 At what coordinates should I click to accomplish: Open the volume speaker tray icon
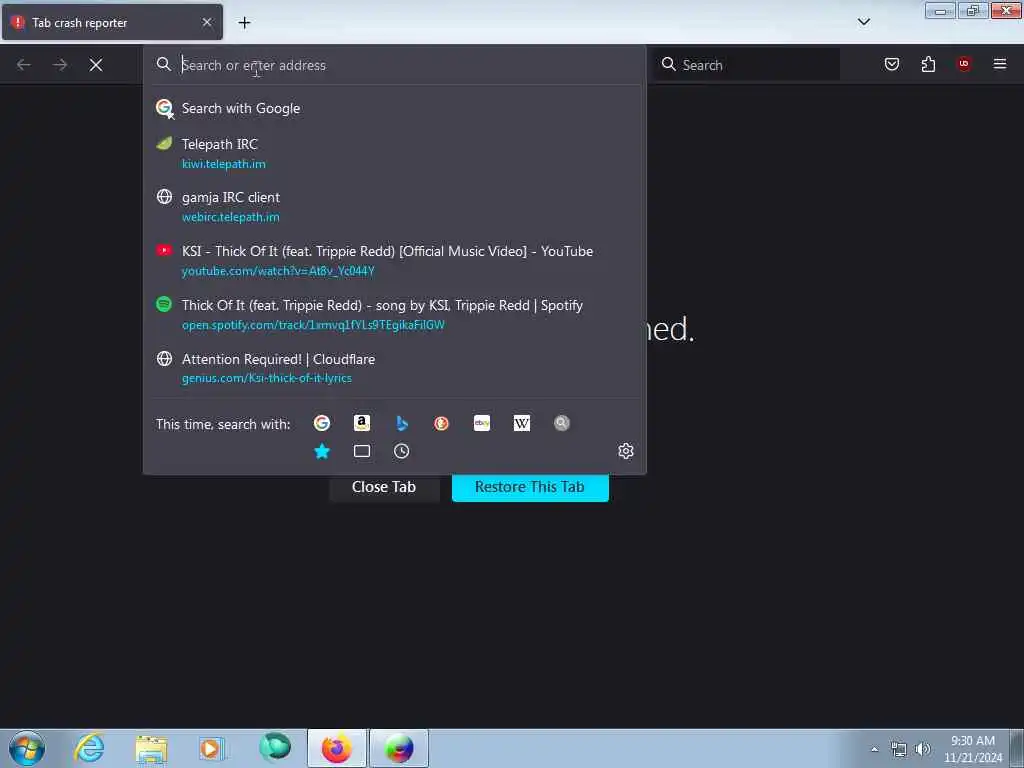pyautogui.click(x=922, y=749)
